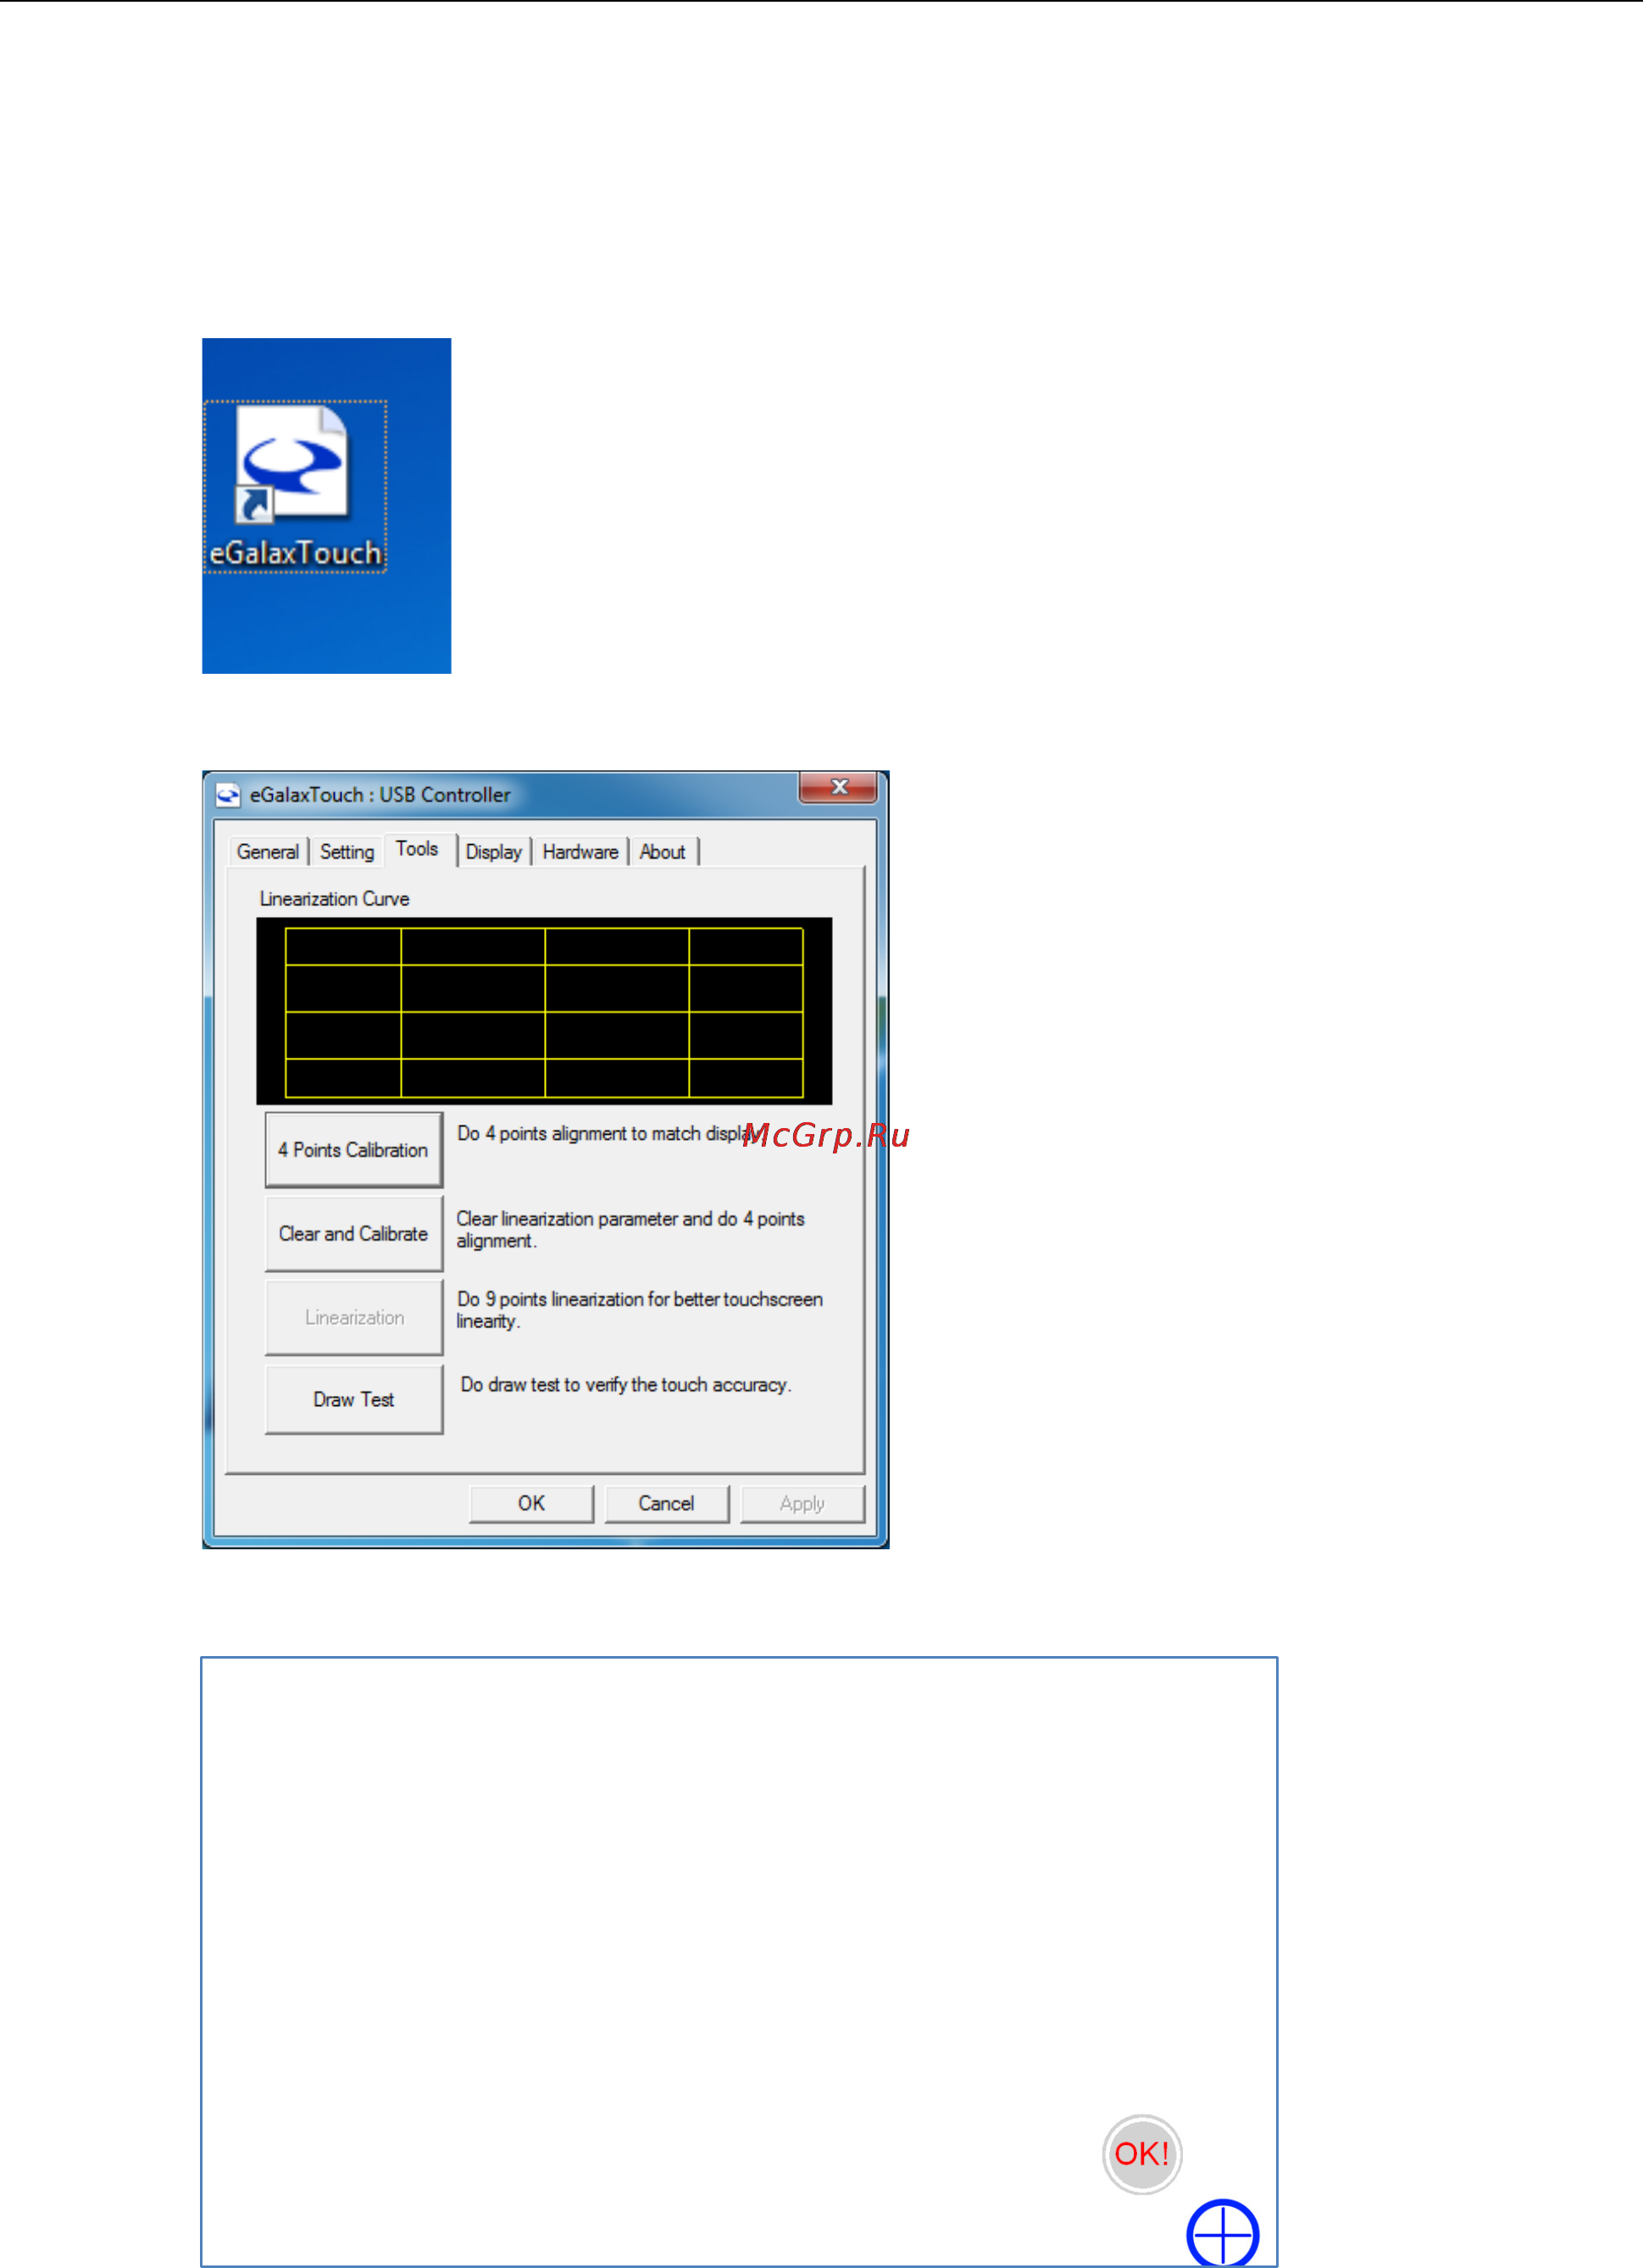Open the Display tab

click(494, 852)
